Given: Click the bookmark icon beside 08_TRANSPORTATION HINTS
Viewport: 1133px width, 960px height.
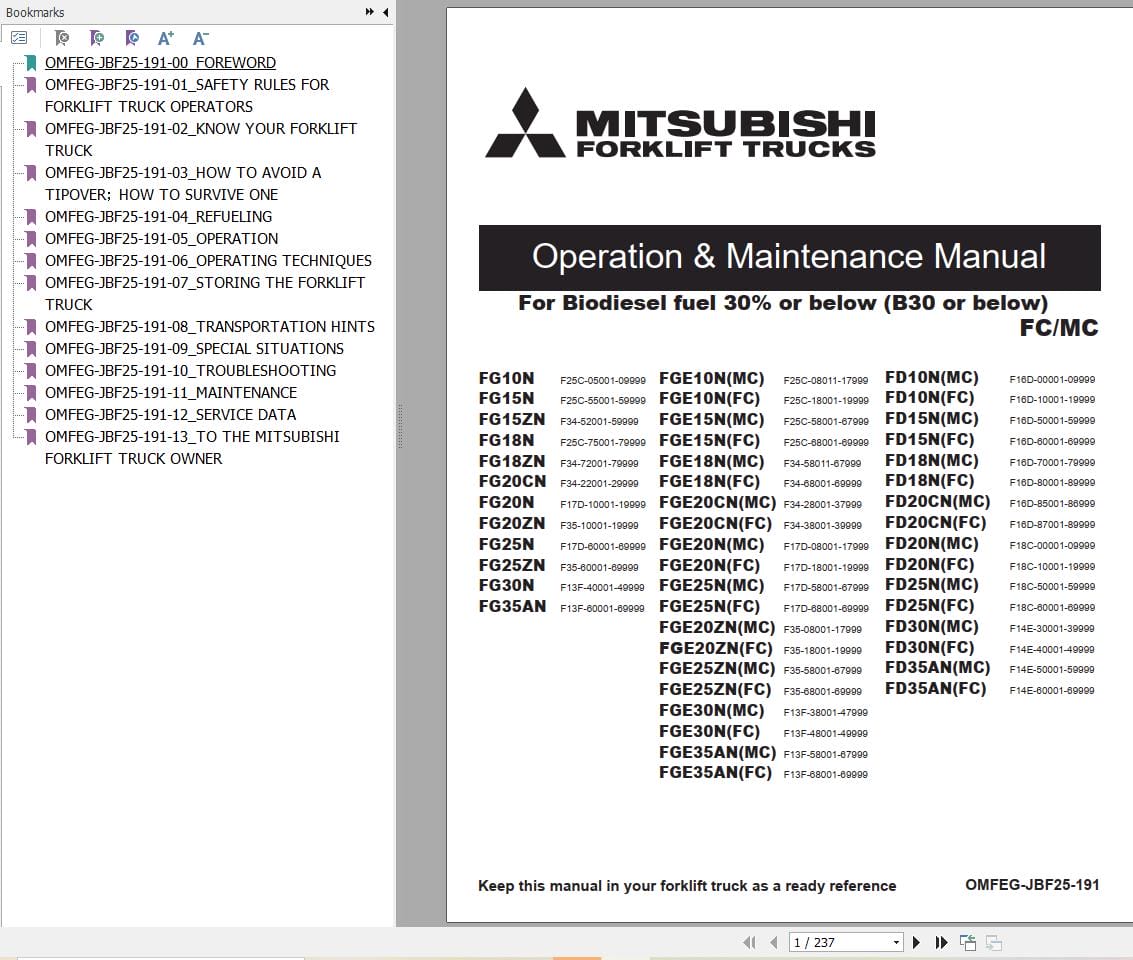Looking at the screenshot, I should (31, 327).
